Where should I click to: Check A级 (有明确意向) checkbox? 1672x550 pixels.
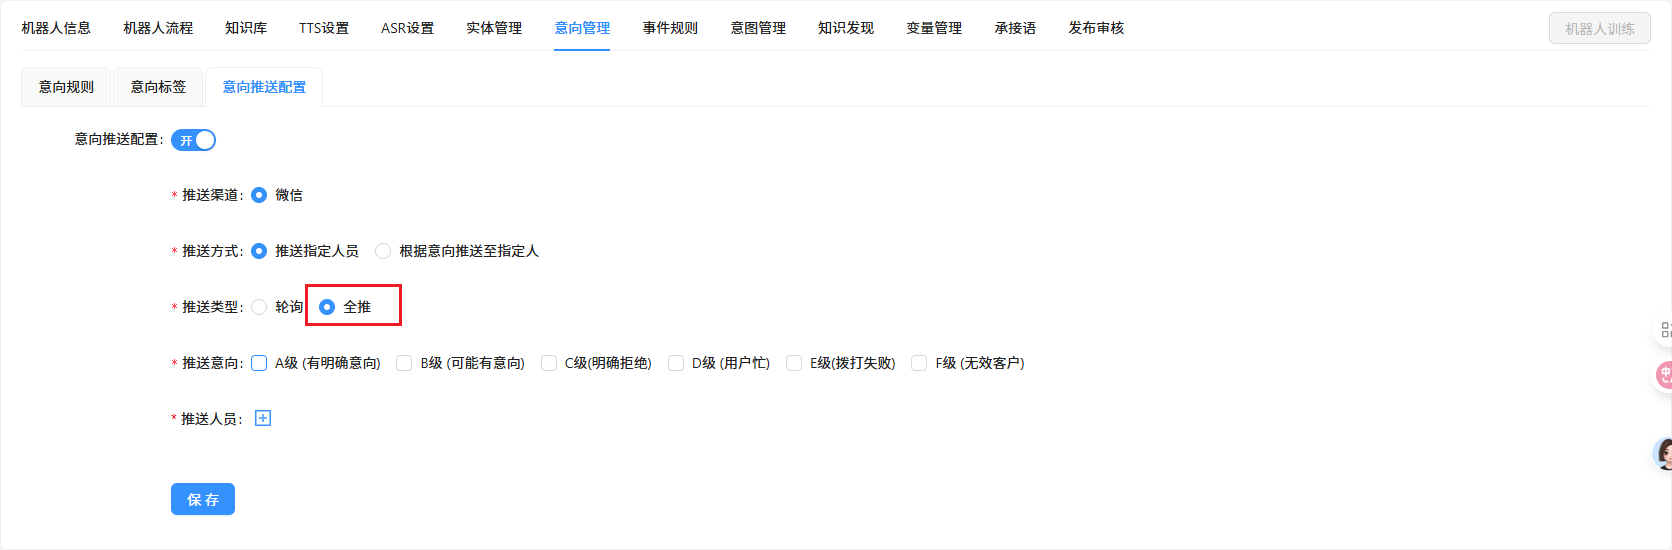pos(259,363)
